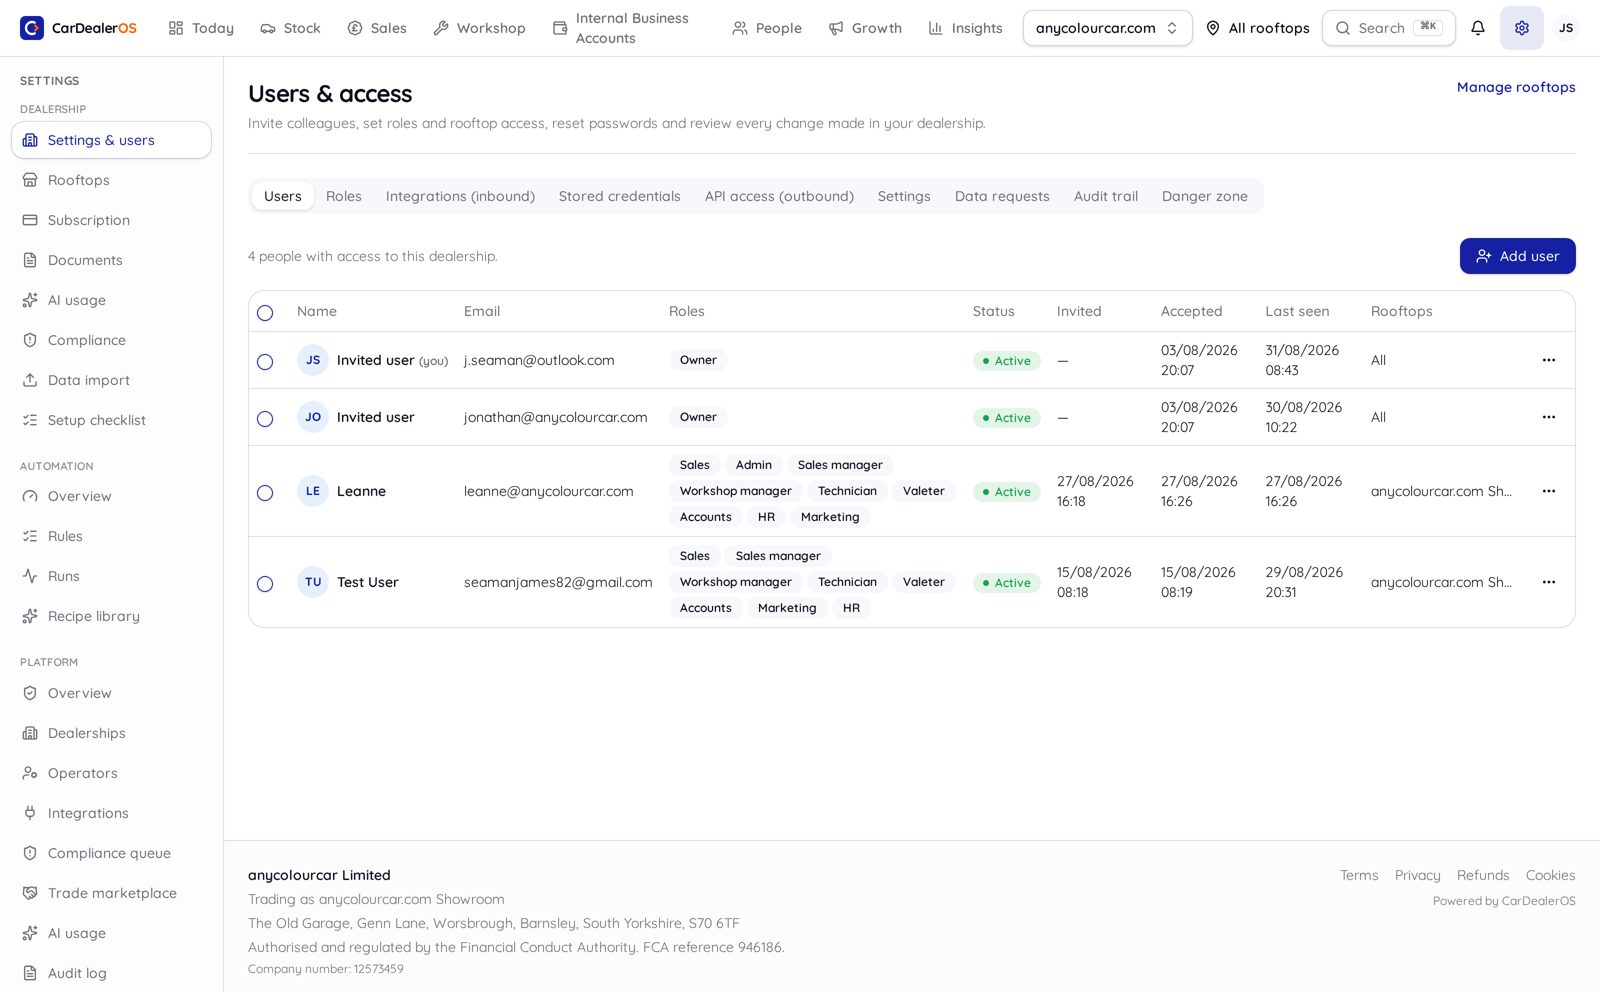The width and height of the screenshot is (1600, 992).
Task: Open the anycolourcar.com dealership switcher
Action: pyautogui.click(x=1107, y=28)
